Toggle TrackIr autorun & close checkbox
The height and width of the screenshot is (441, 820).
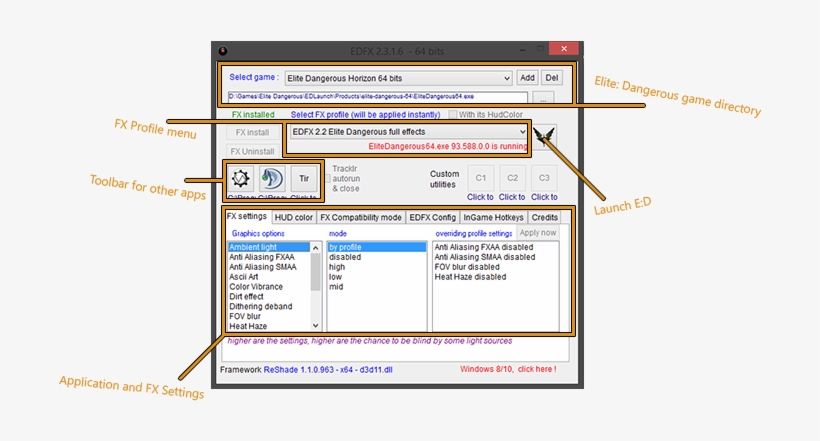tap(328, 179)
